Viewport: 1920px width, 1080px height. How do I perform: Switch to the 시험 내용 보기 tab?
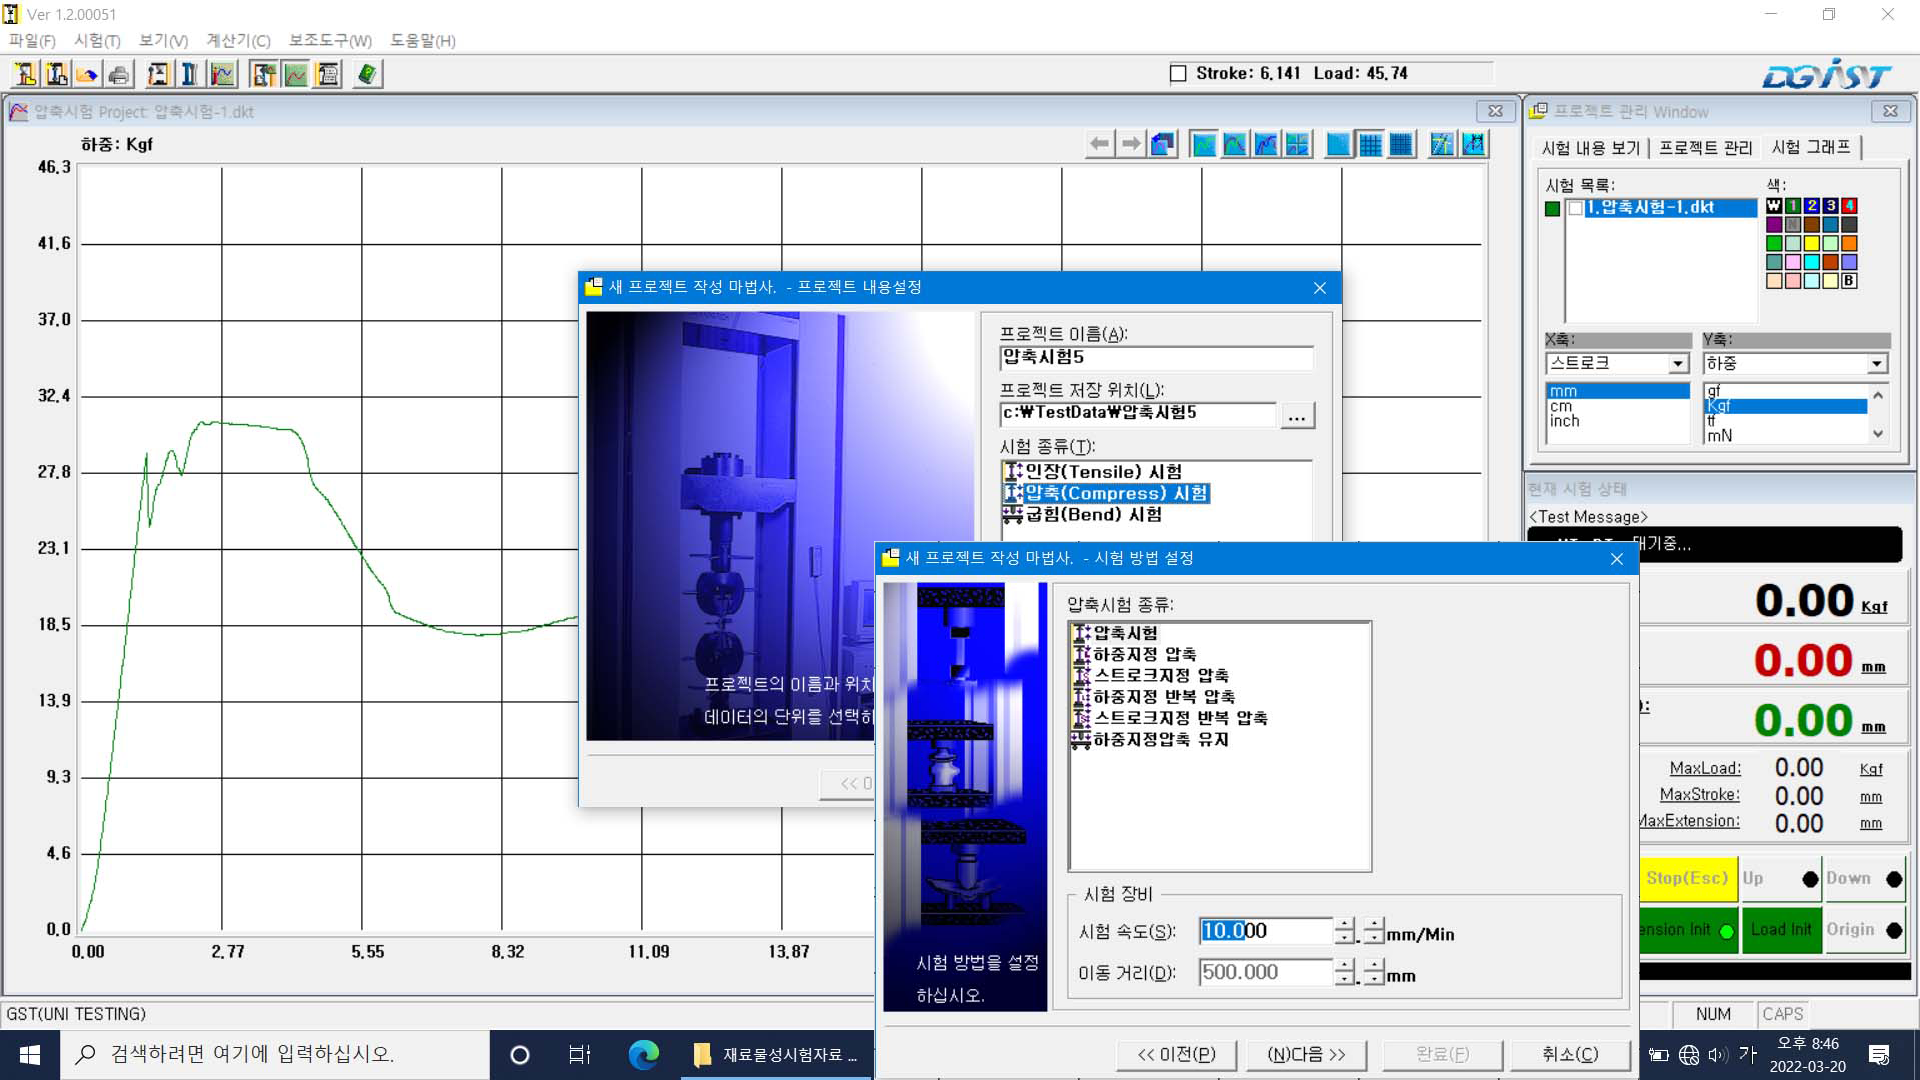(x=1591, y=148)
